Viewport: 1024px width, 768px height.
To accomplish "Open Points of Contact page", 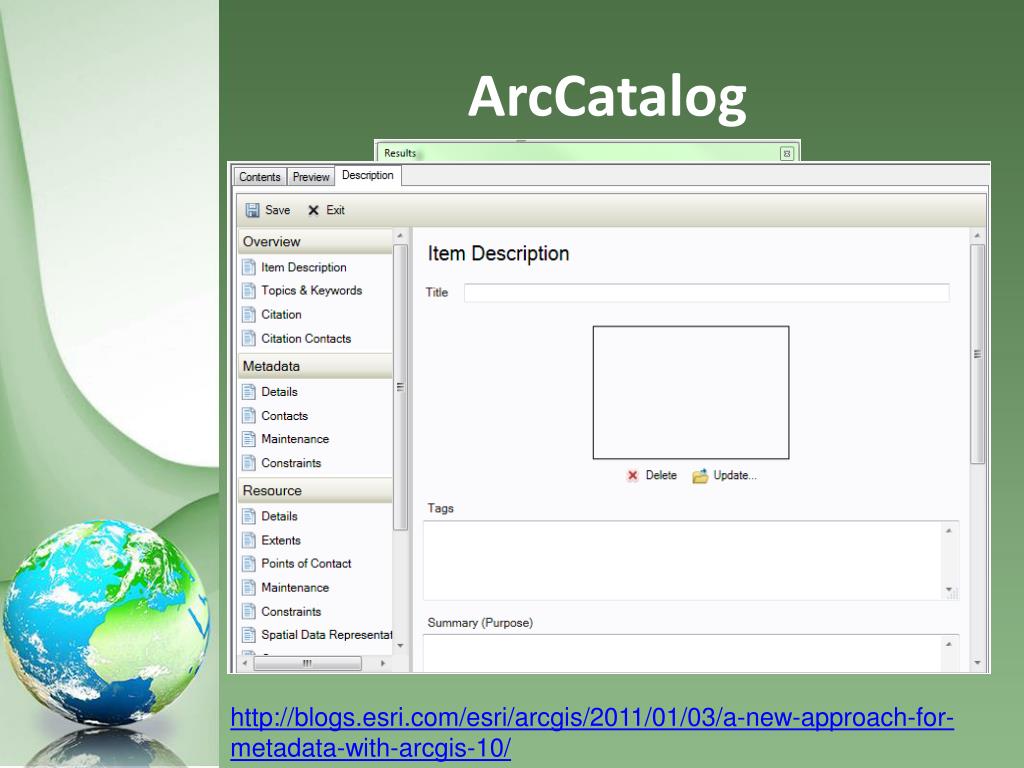I will [x=306, y=564].
